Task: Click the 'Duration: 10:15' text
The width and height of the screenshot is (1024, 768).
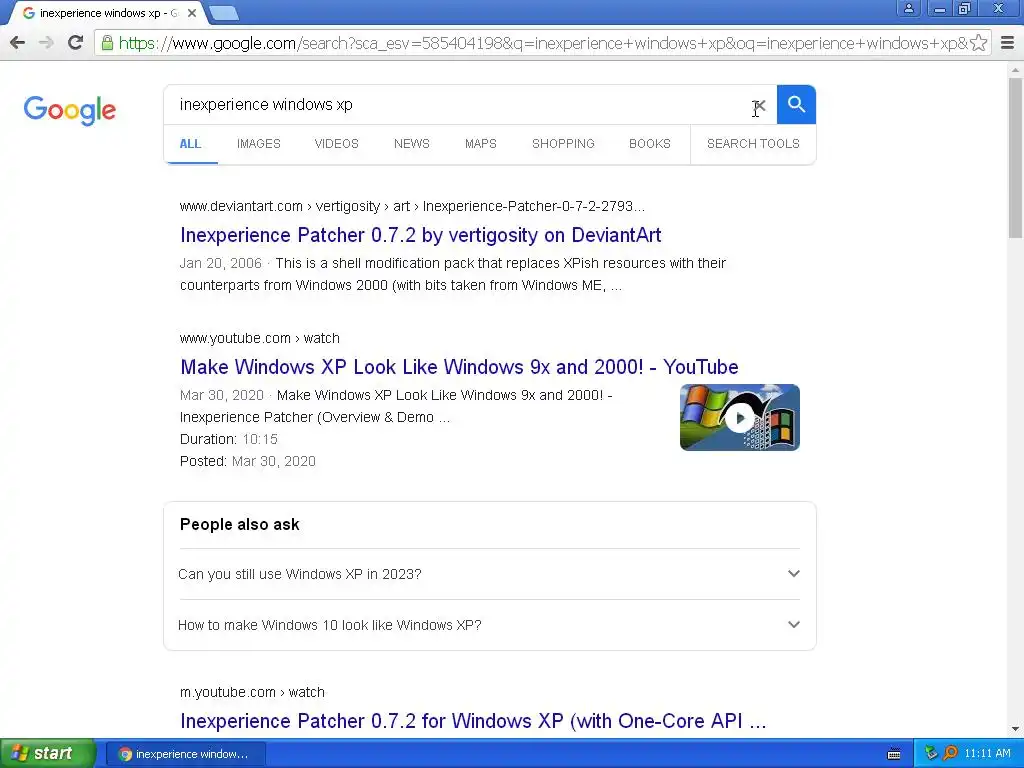Action: (x=229, y=439)
